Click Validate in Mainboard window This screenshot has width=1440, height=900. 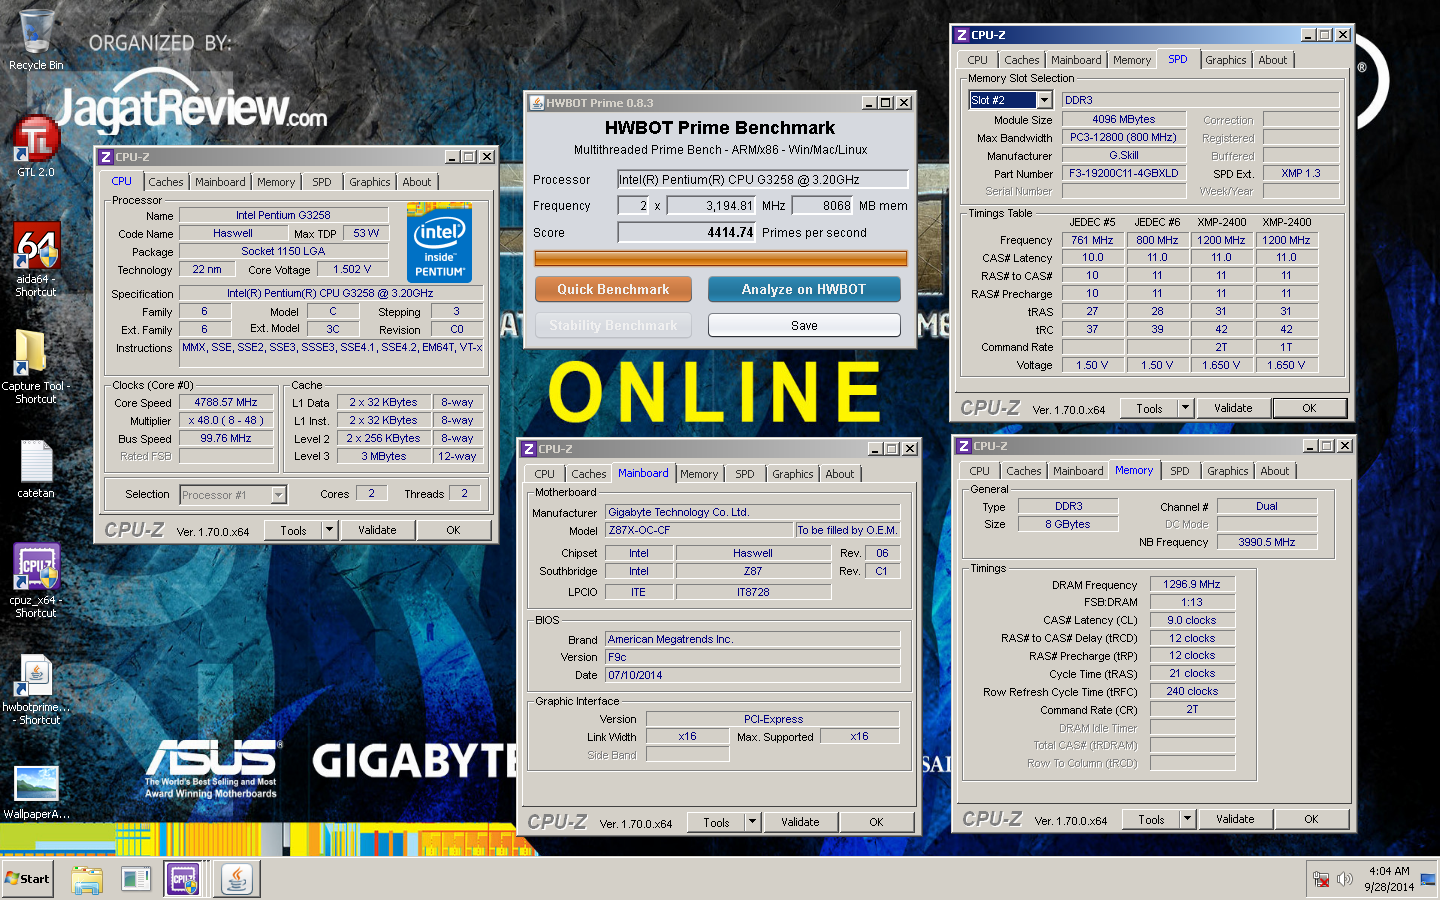point(800,822)
